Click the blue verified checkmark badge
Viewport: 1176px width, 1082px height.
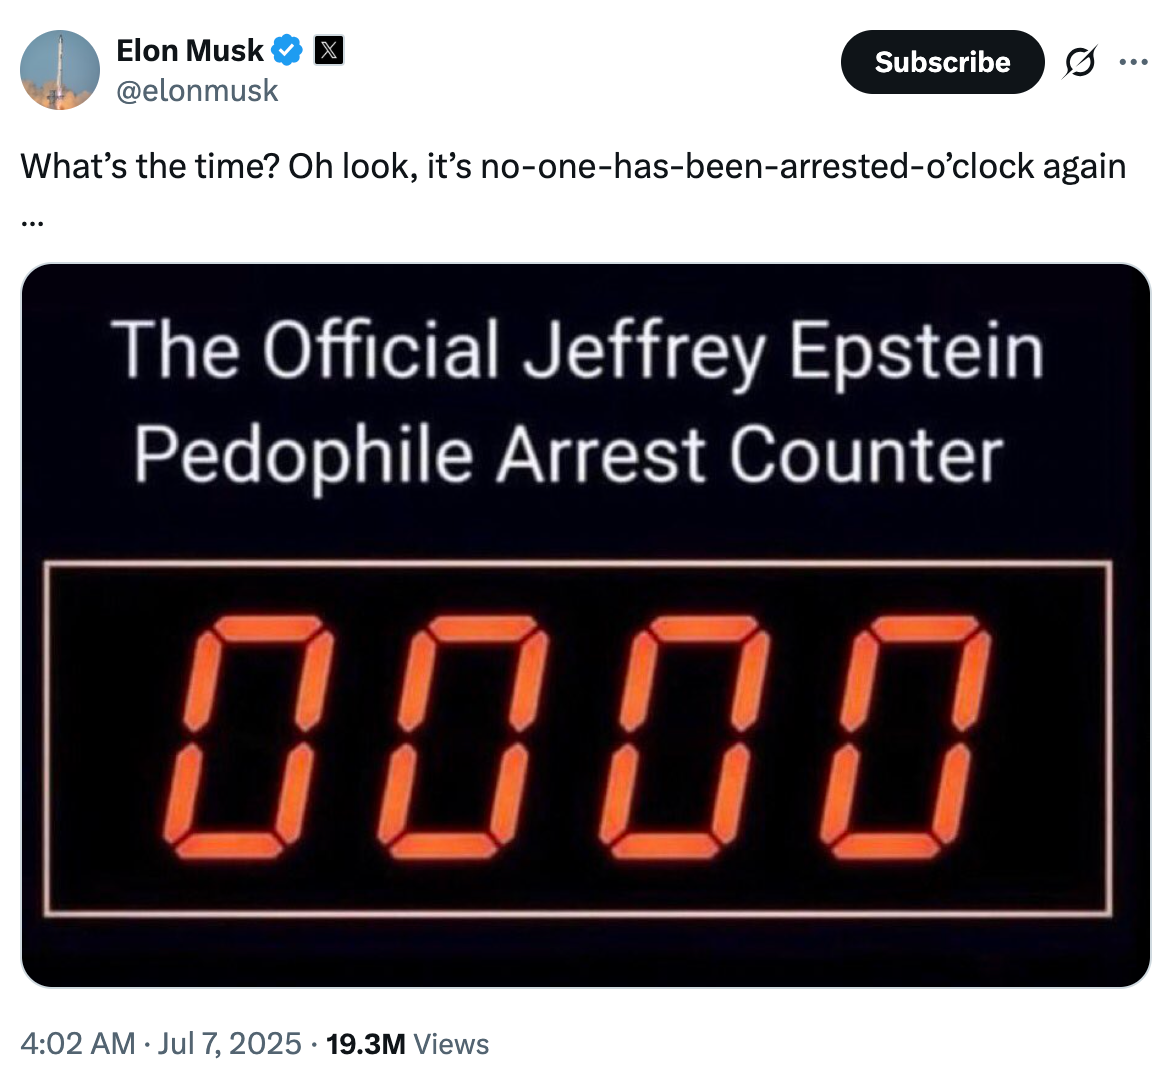coord(288,50)
